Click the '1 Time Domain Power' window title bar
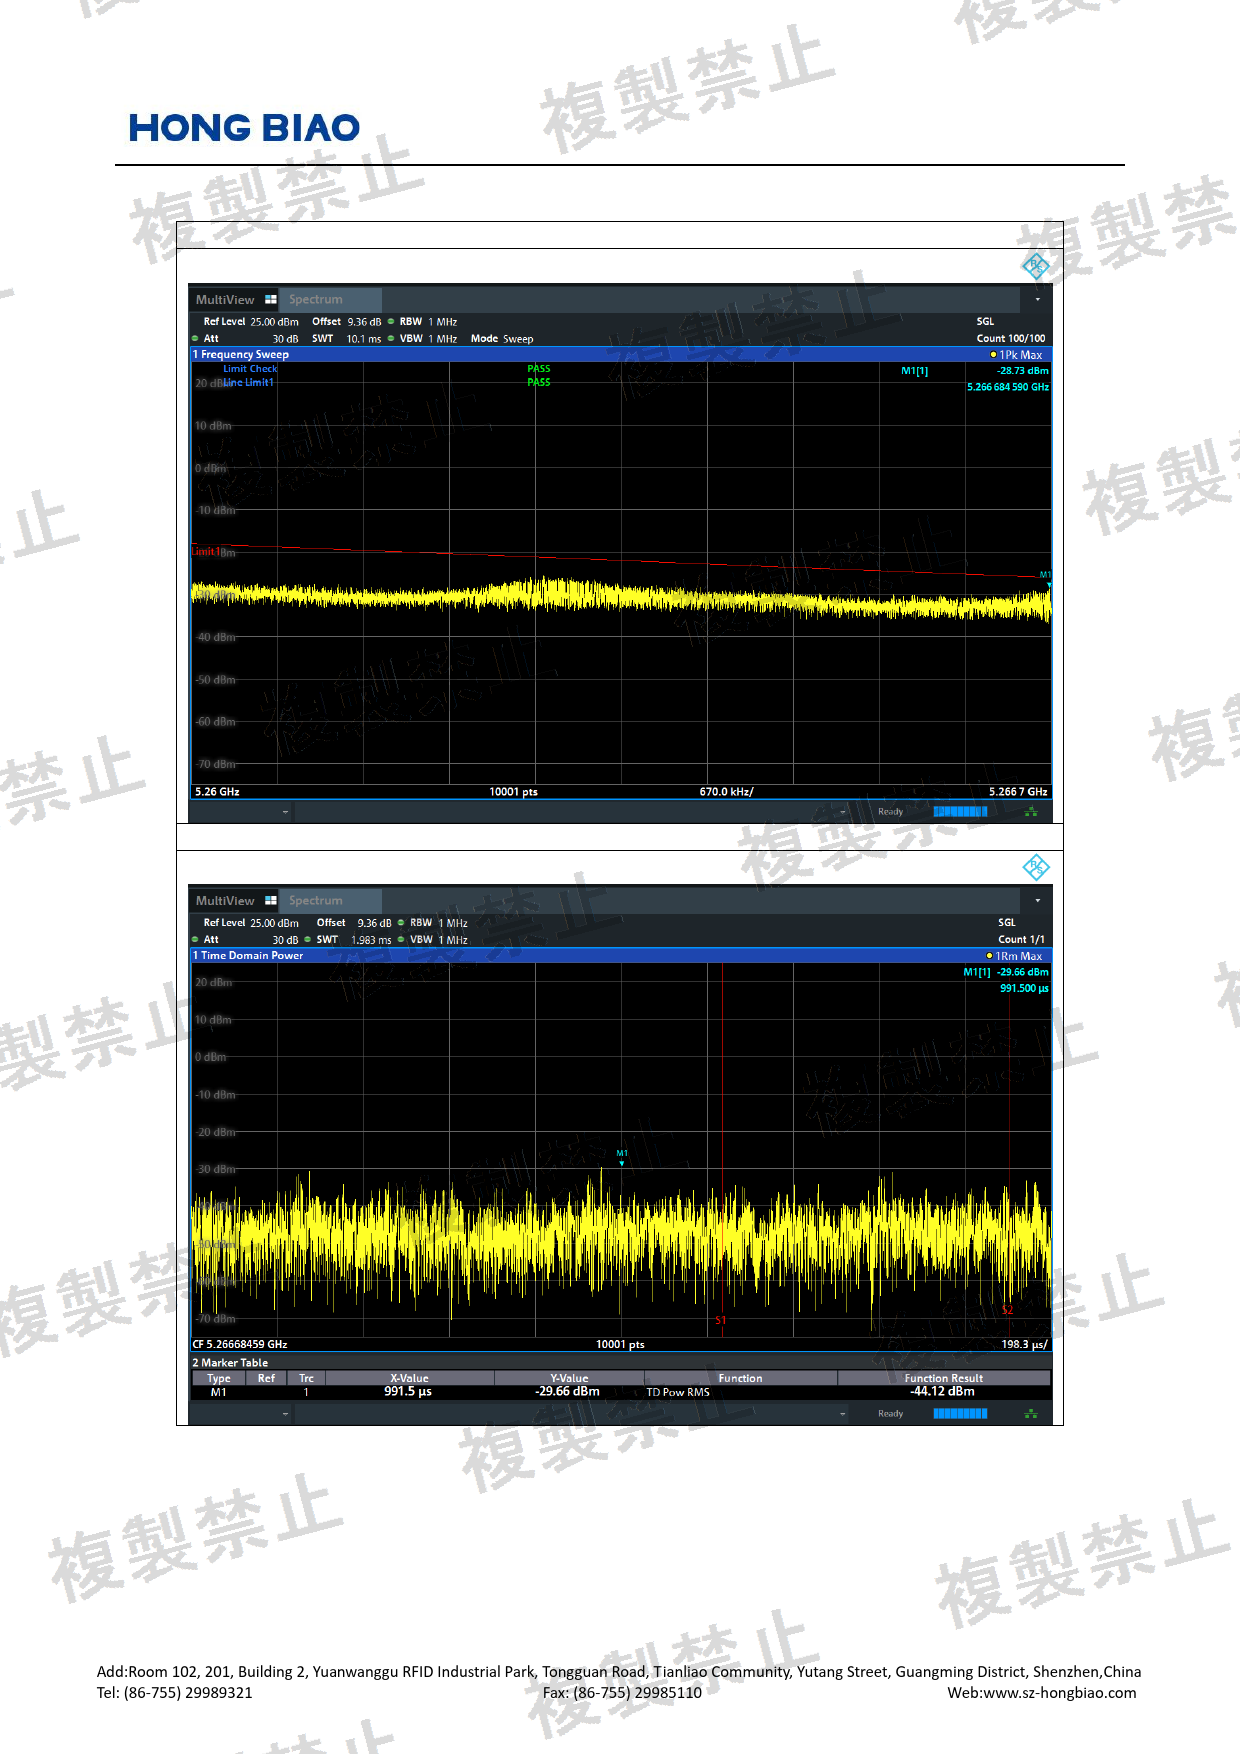 coord(620,956)
